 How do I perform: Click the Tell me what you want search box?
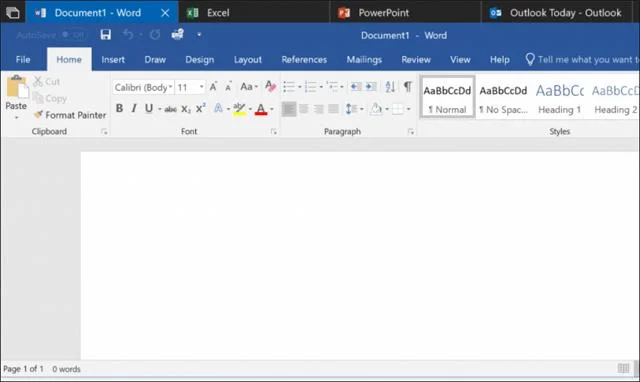[582, 60]
